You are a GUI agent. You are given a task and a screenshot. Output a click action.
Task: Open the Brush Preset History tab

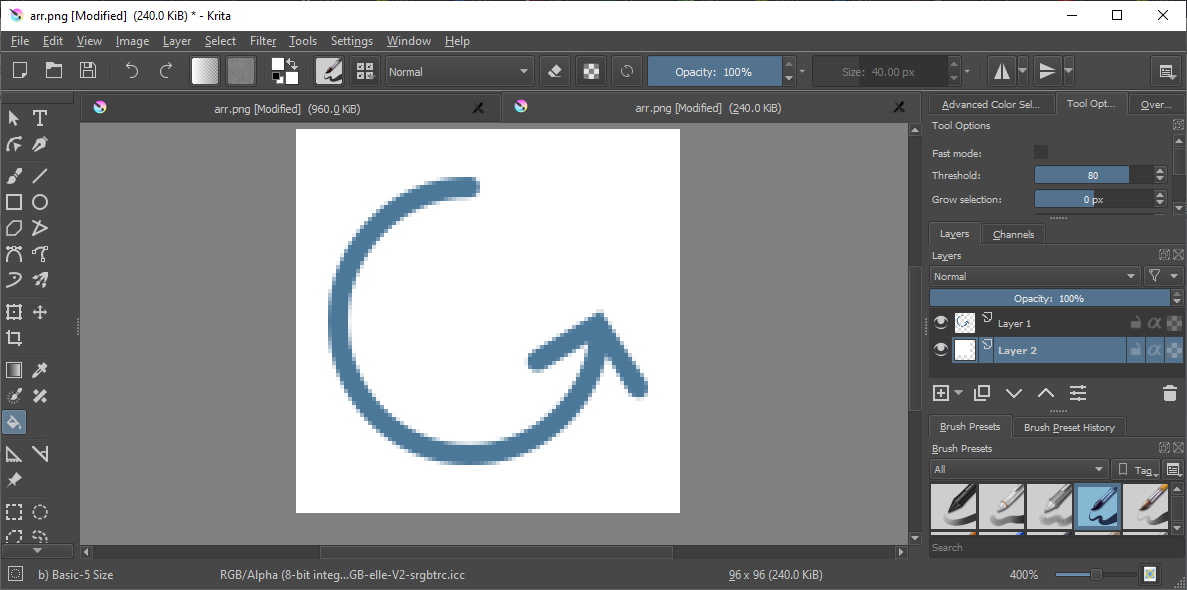coord(1068,427)
